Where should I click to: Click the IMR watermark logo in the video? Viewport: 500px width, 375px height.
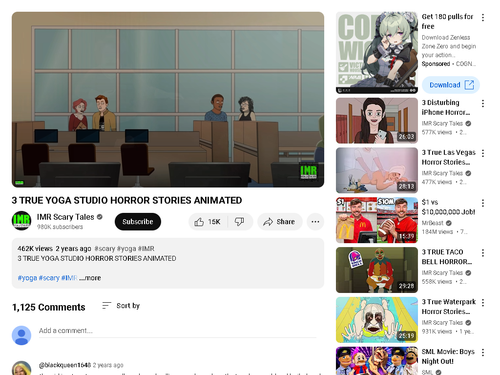click(308, 172)
